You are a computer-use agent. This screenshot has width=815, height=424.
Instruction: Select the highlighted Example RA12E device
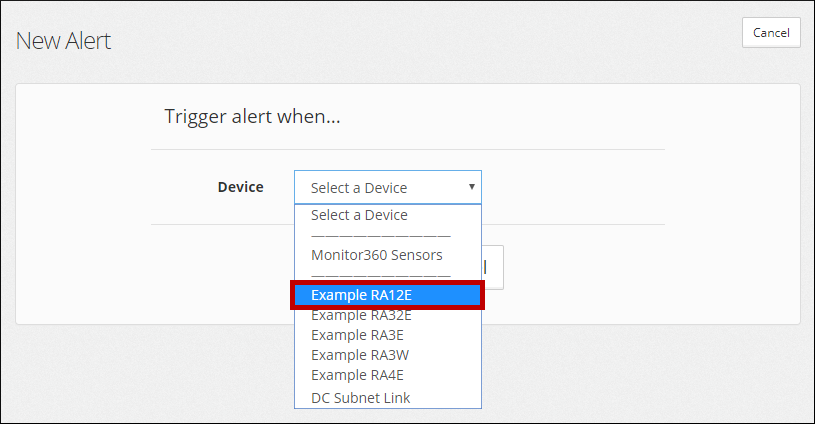[x=388, y=295]
